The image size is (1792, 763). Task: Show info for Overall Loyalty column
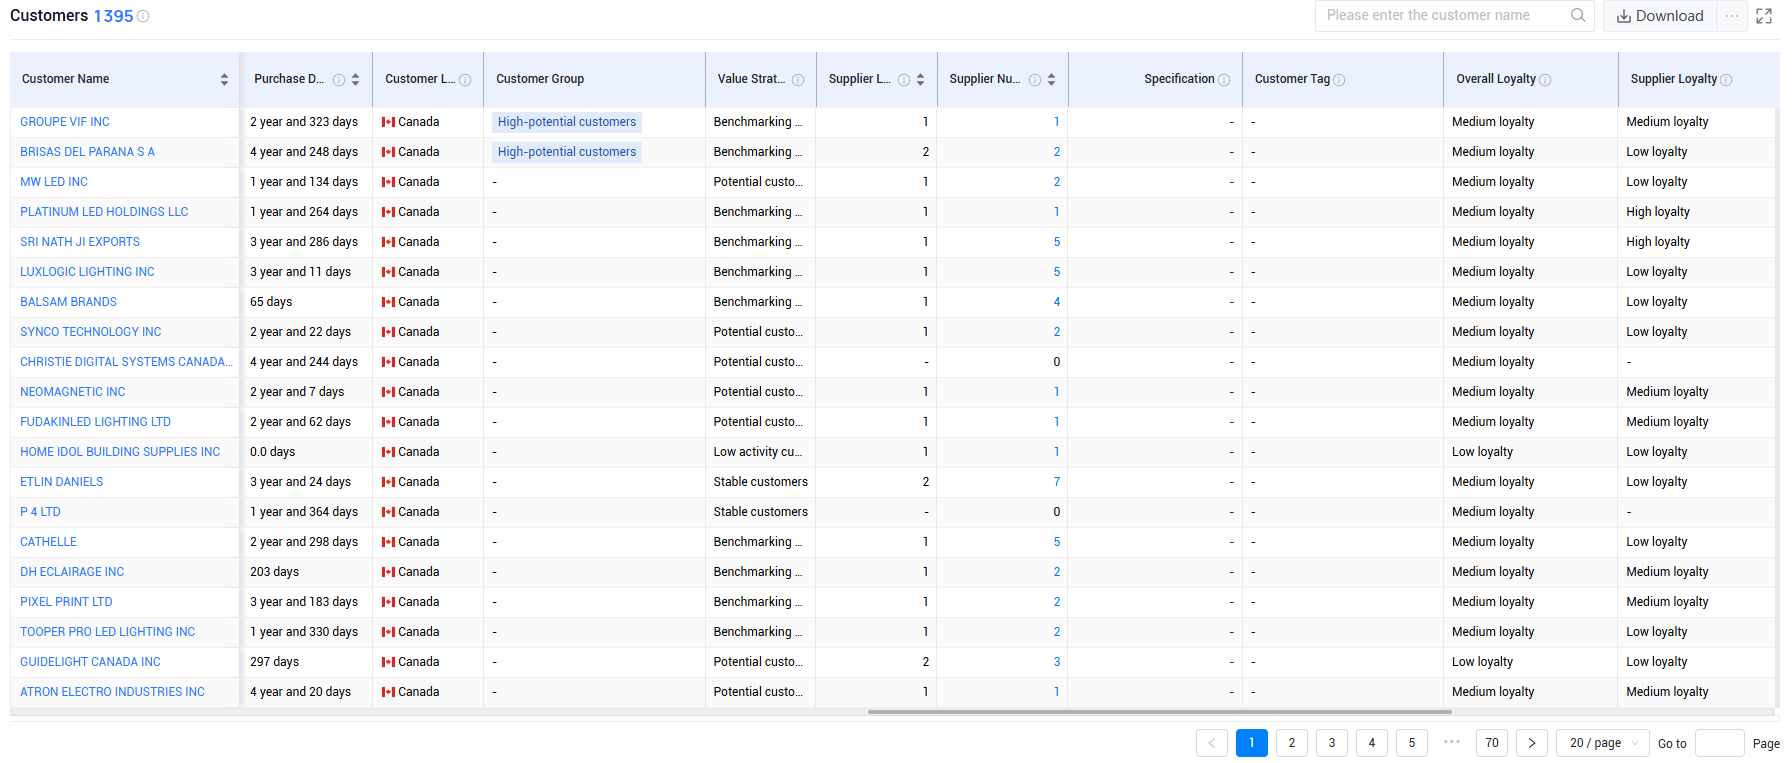coord(1545,80)
